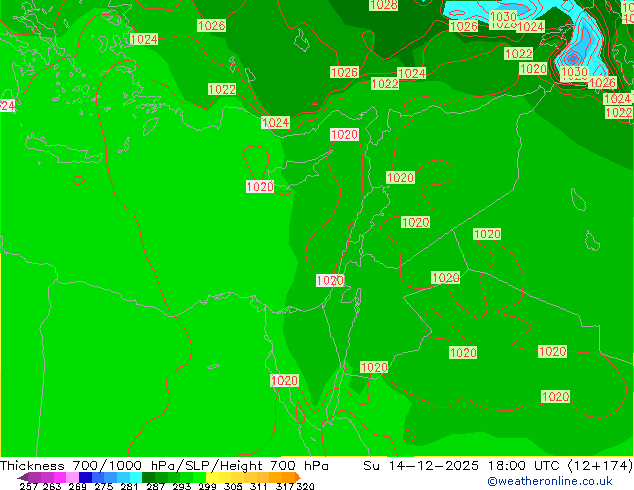Click the legend value 317
Viewport: 634px width, 490px height.
(285, 486)
